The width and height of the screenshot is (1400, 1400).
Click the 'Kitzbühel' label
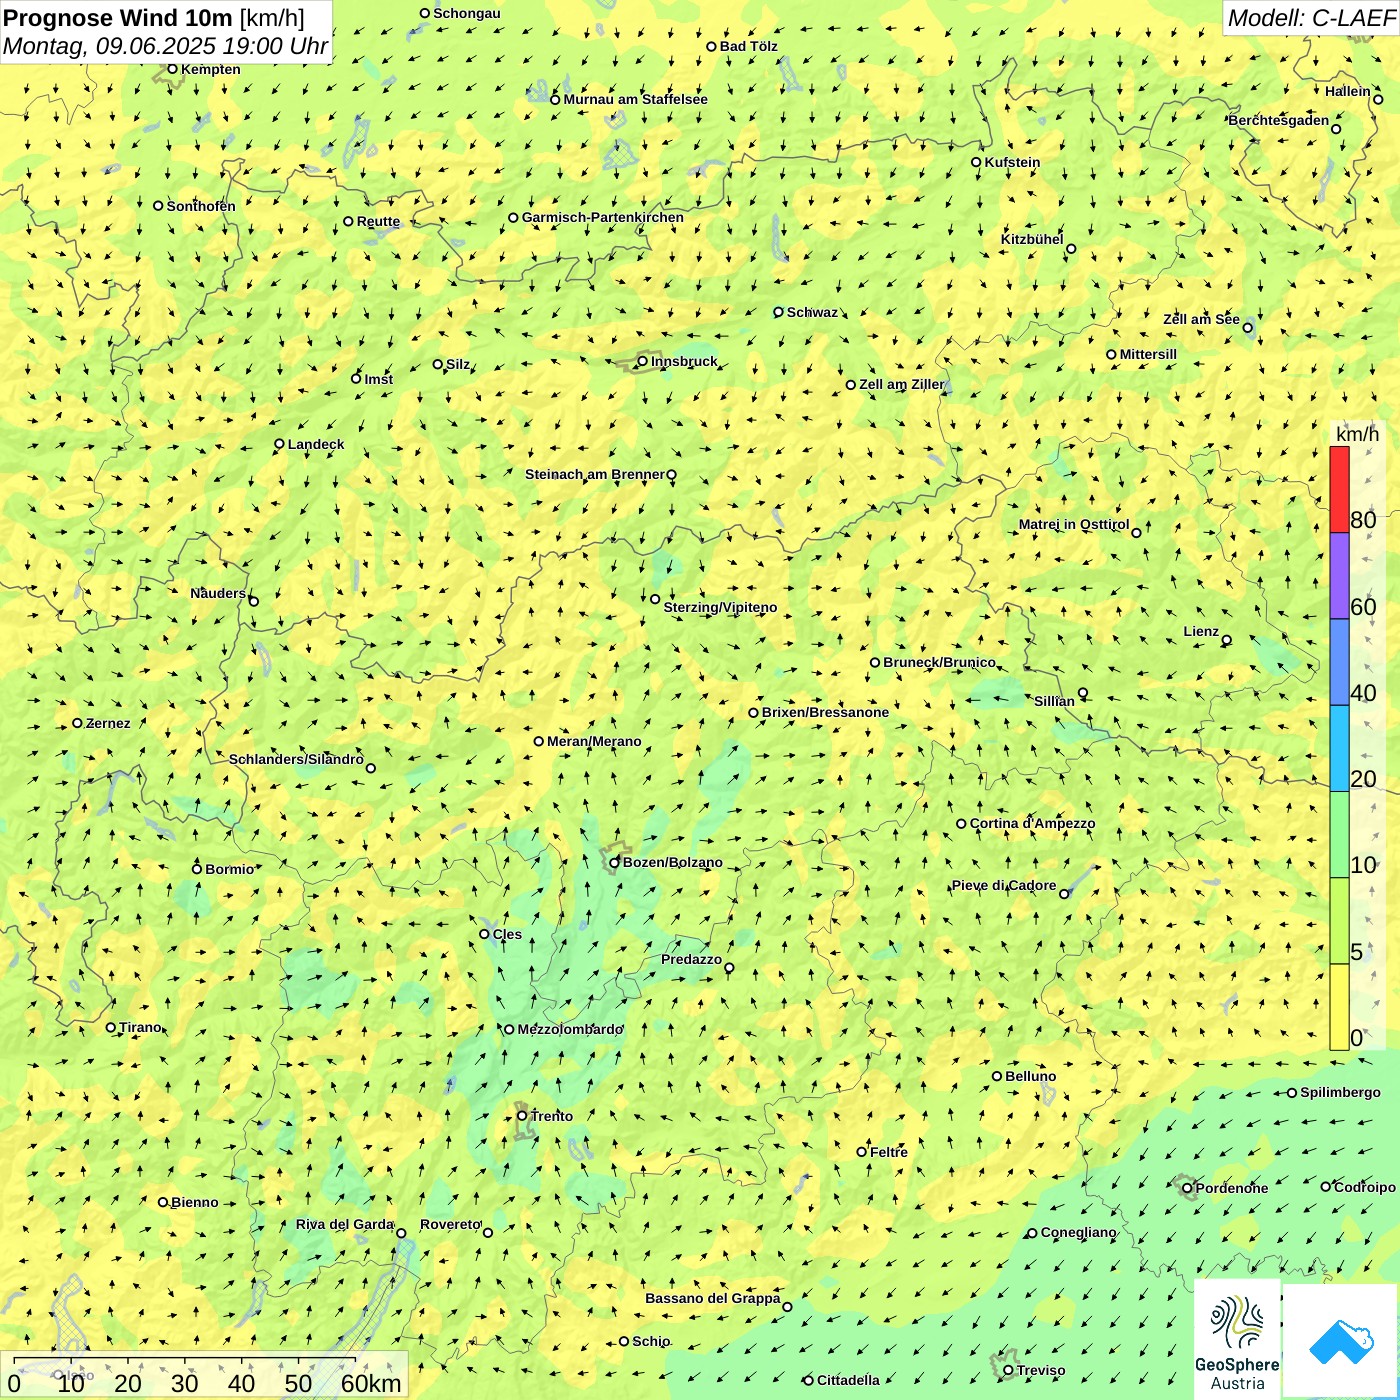(1032, 239)
